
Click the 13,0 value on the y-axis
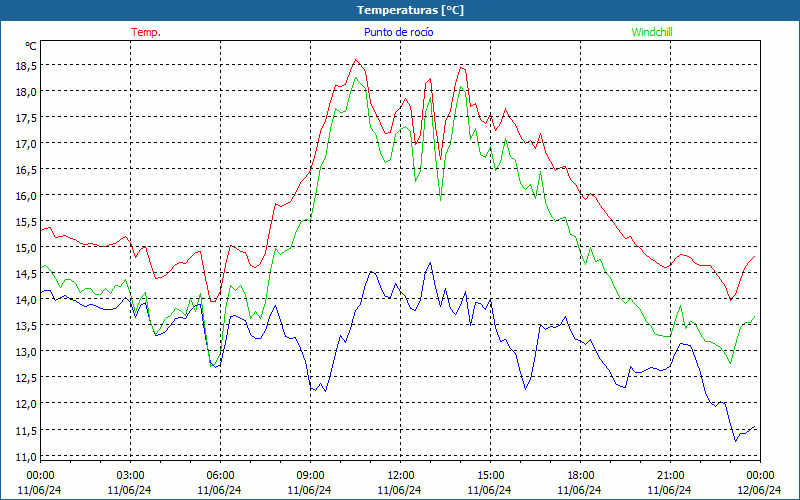26,352
